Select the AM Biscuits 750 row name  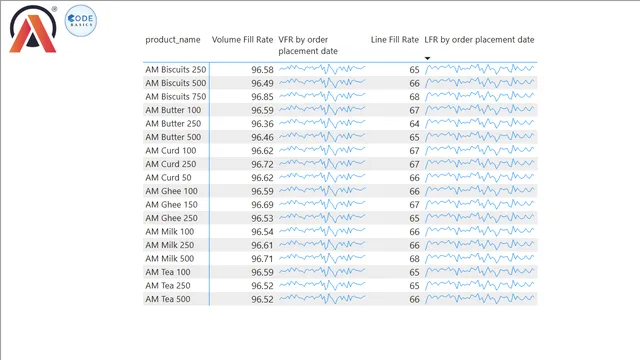coord(176,97)
